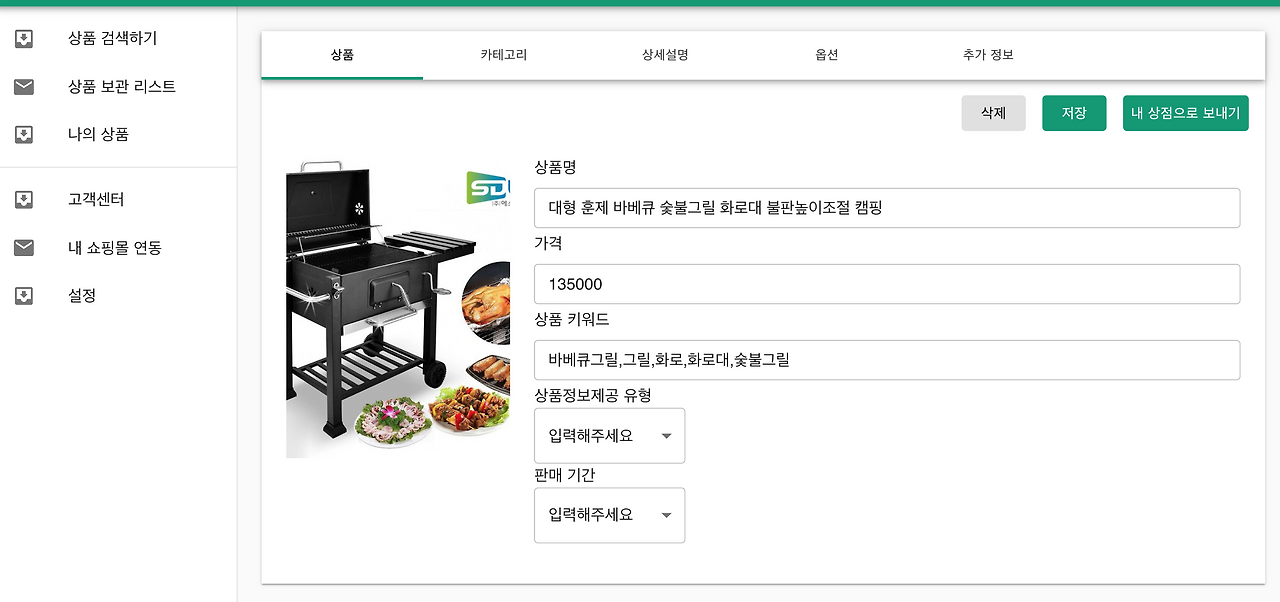This screenshot has width=1280, height=602.
Task: Click the 상품 키워드 input field
Action: point(887,360)
